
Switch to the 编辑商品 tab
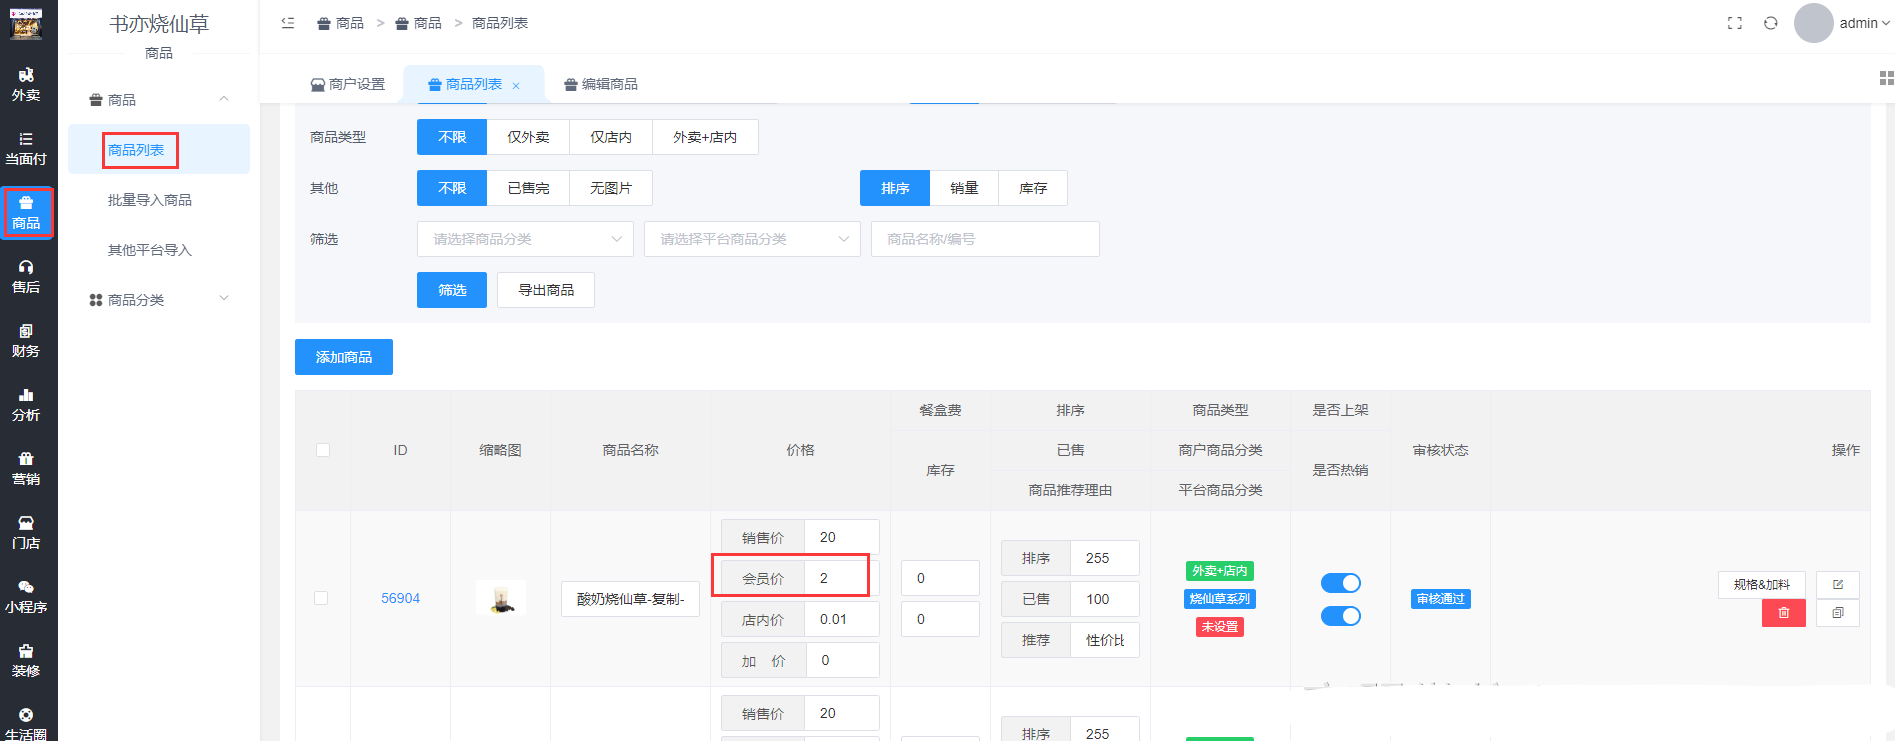point(600,84)
